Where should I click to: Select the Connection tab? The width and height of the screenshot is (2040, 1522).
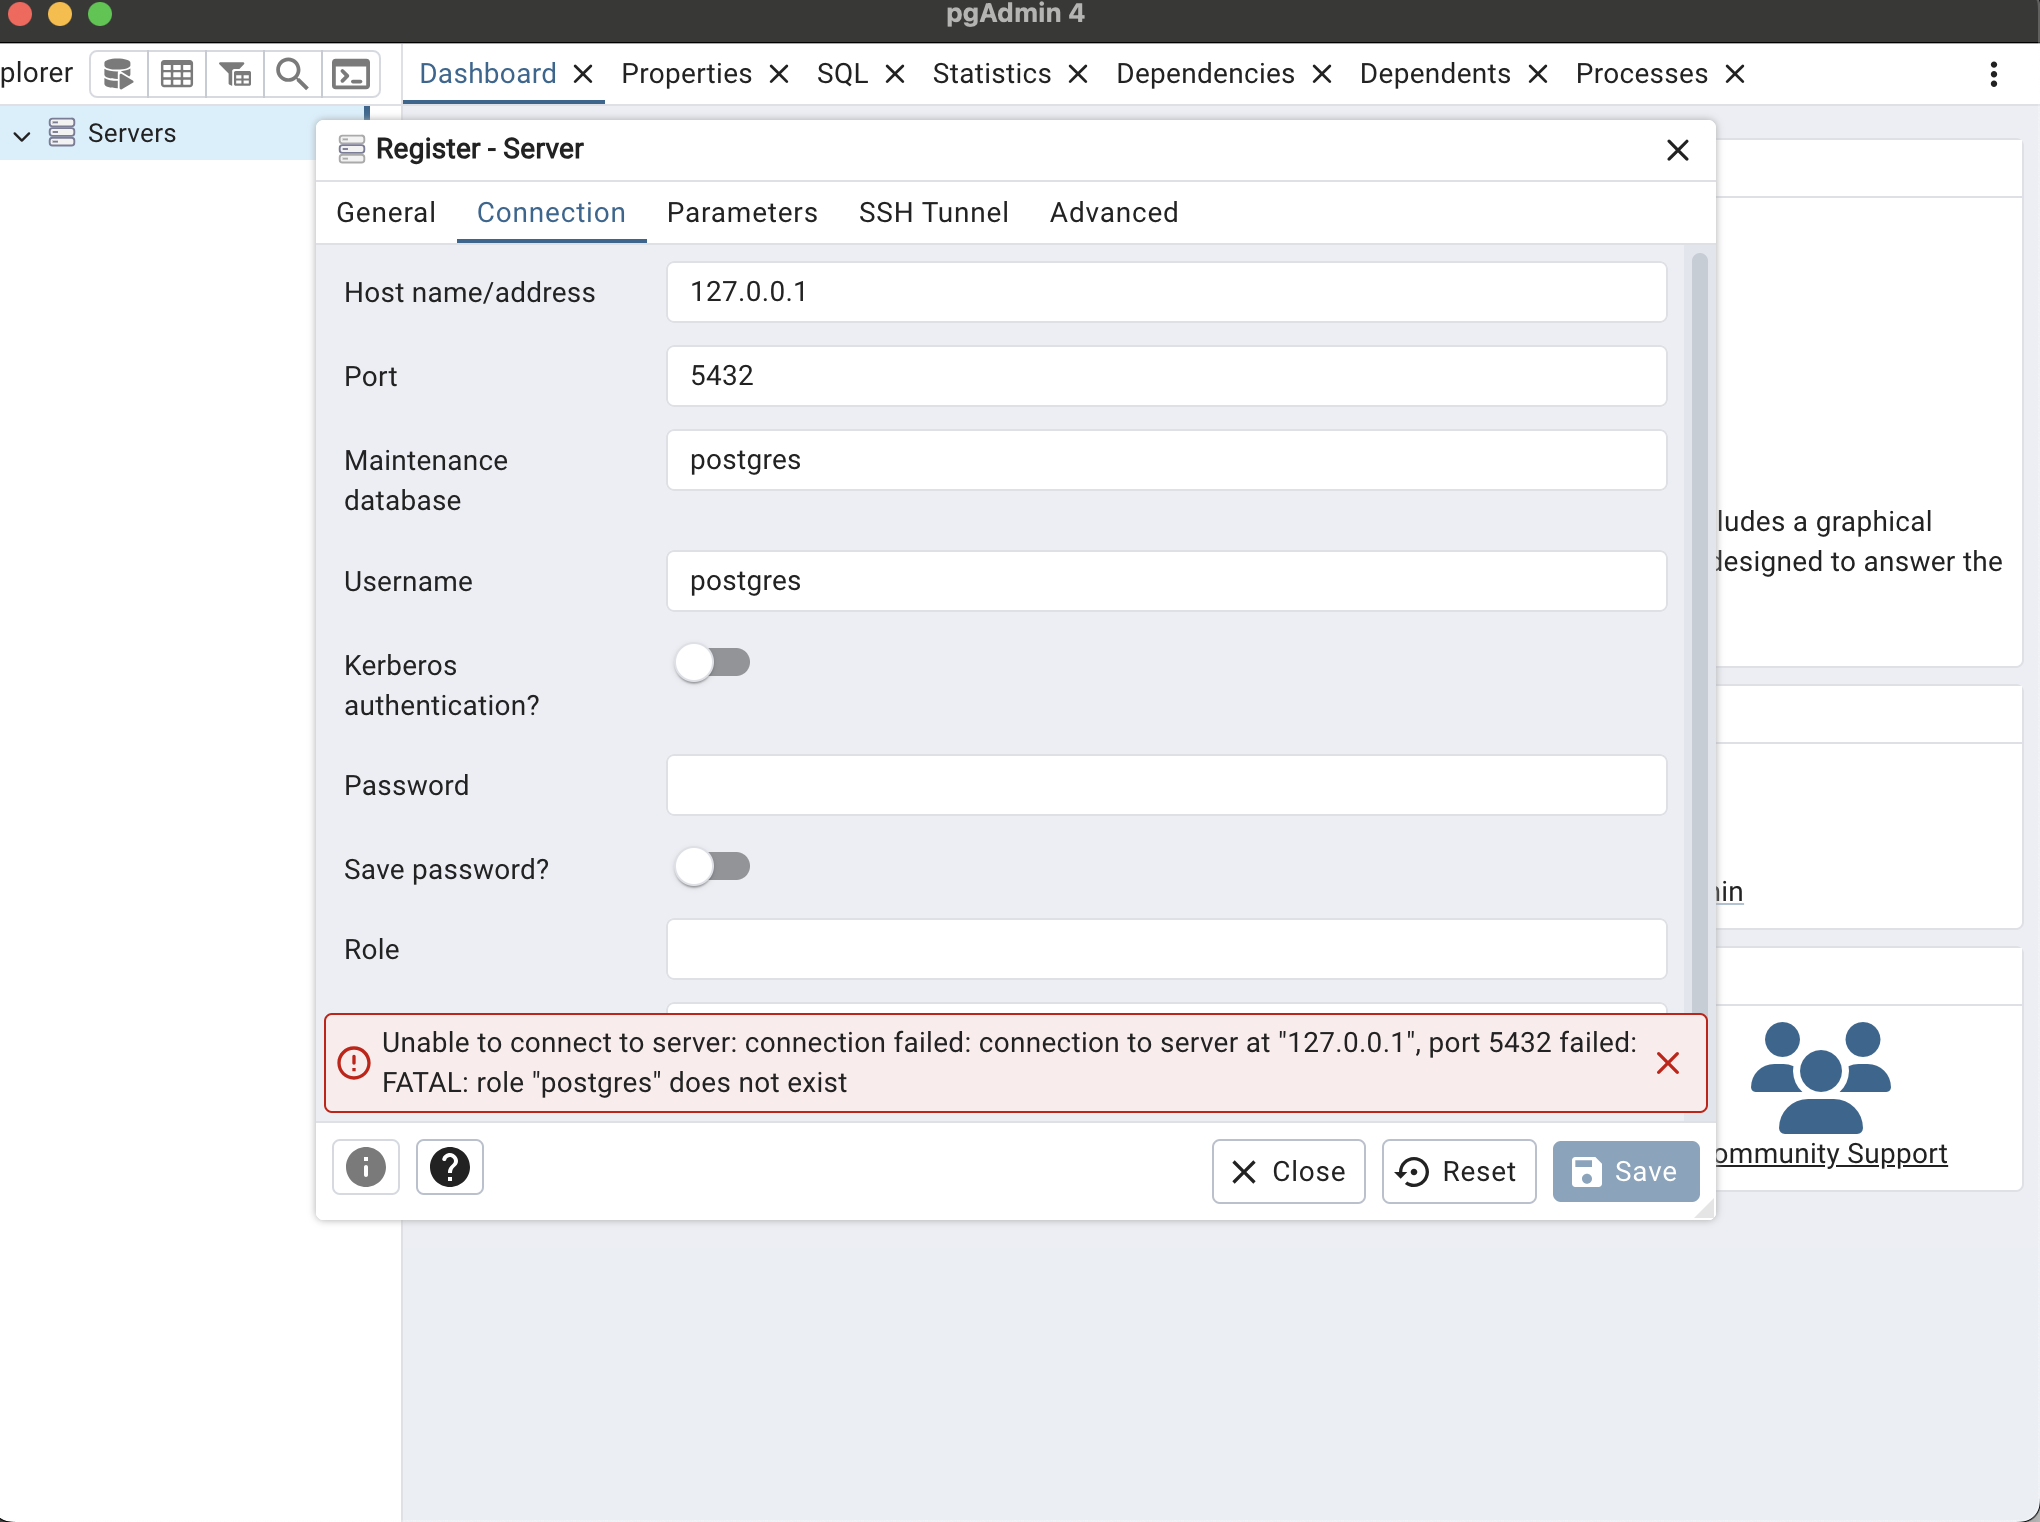552,213
